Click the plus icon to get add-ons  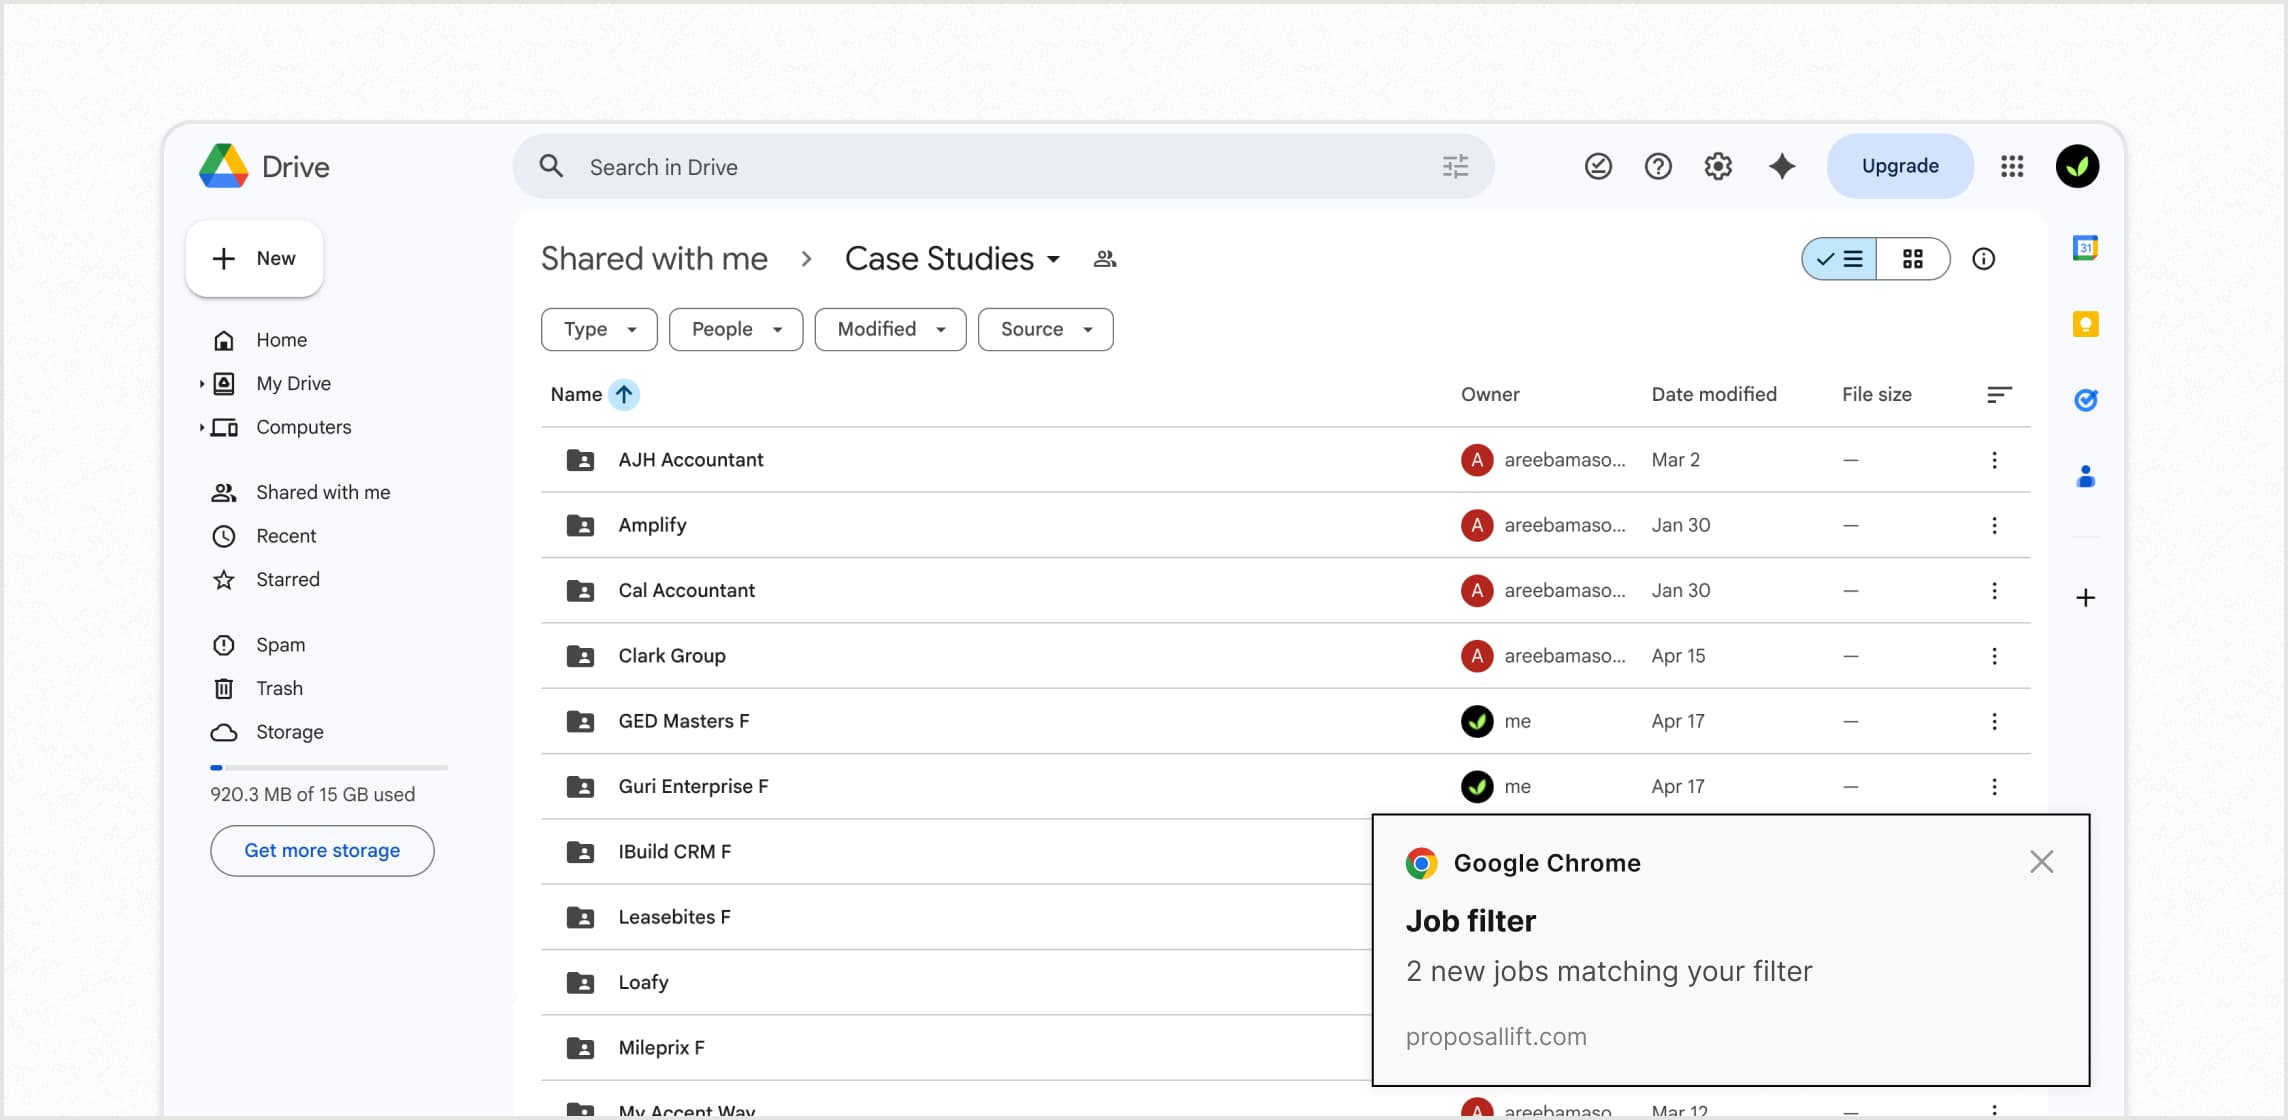pos(2085,598)
